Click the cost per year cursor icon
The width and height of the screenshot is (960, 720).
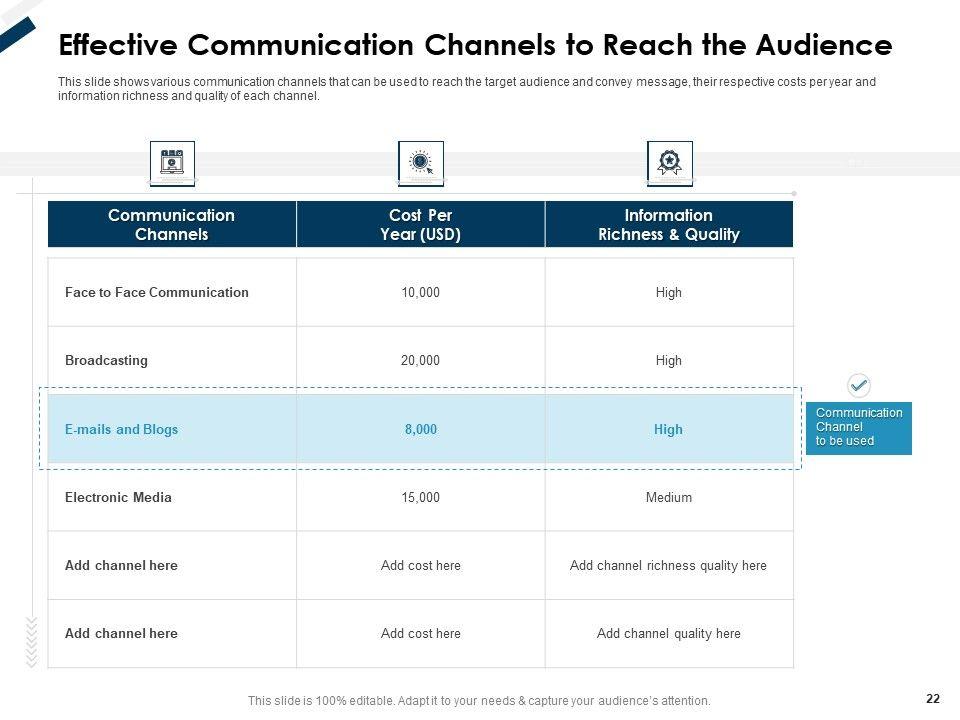[x=421, y=162]
